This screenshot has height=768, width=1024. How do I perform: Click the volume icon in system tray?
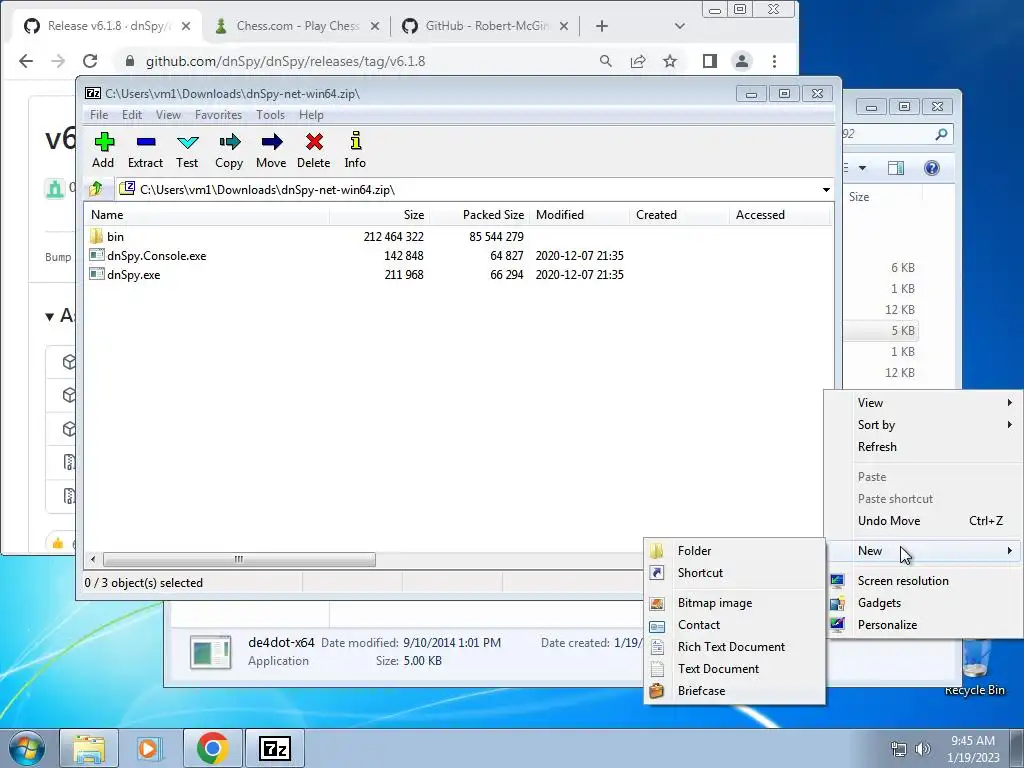pos(923,749)
